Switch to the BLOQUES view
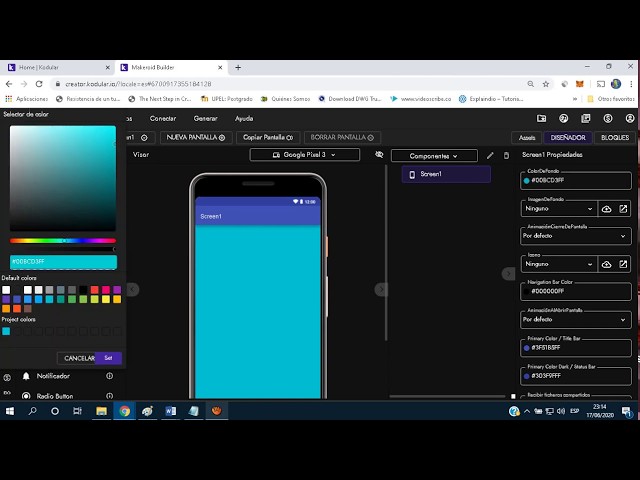Screen dimensions: 640x480 tap(615, 138)
